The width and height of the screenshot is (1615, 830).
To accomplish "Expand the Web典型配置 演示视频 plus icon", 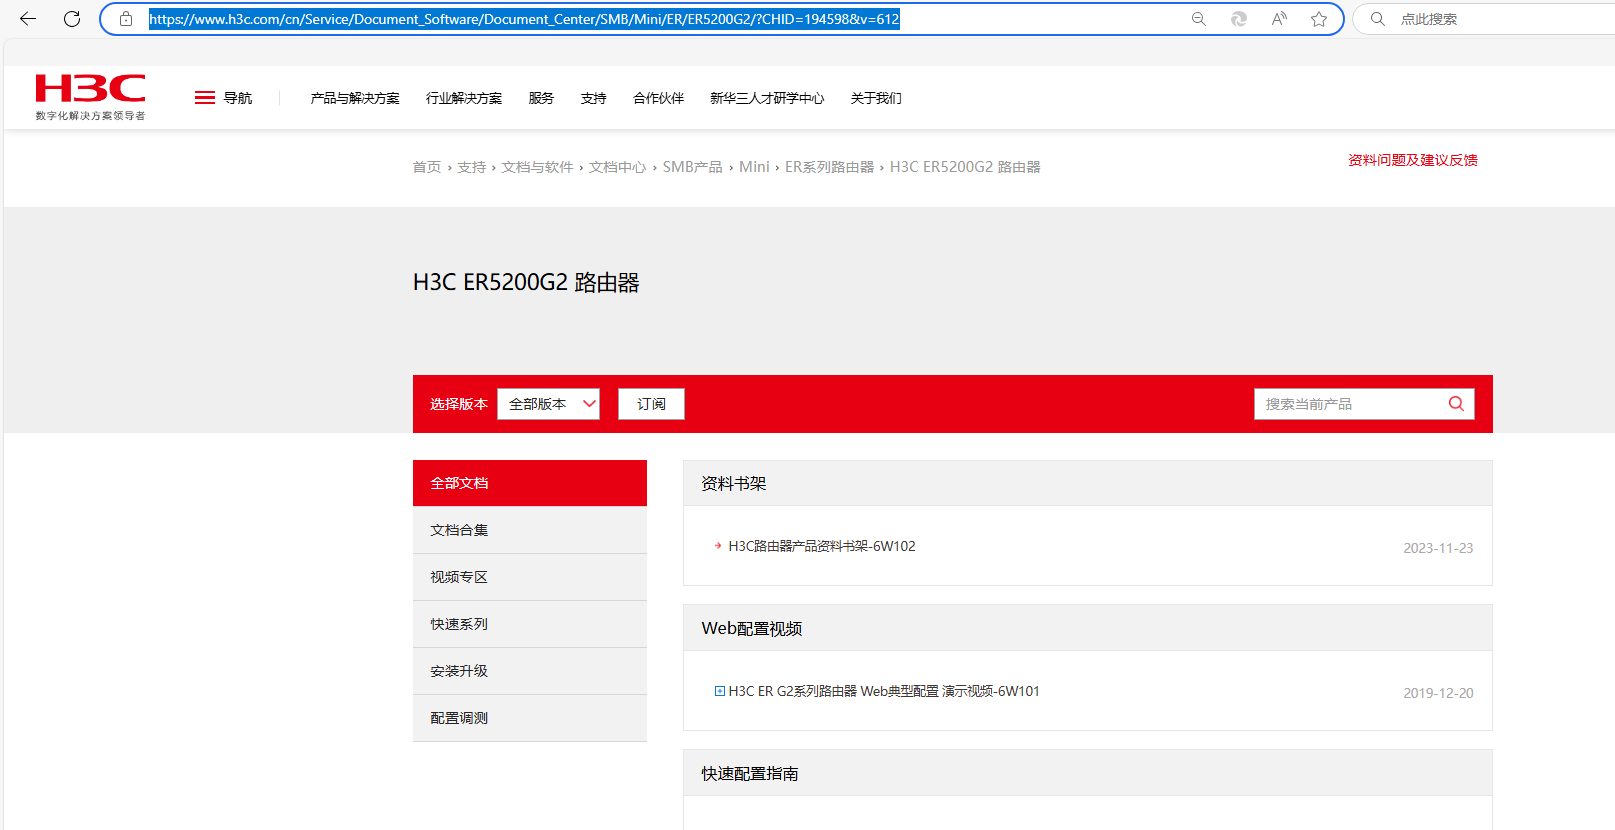I will [x=719, y=691].
